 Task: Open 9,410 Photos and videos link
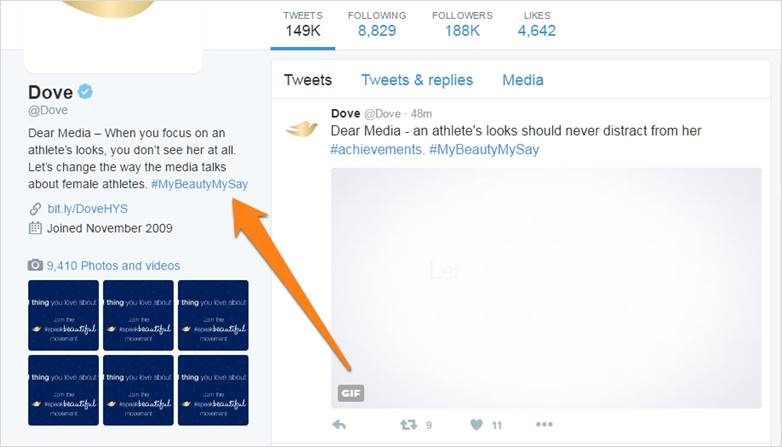113,265
